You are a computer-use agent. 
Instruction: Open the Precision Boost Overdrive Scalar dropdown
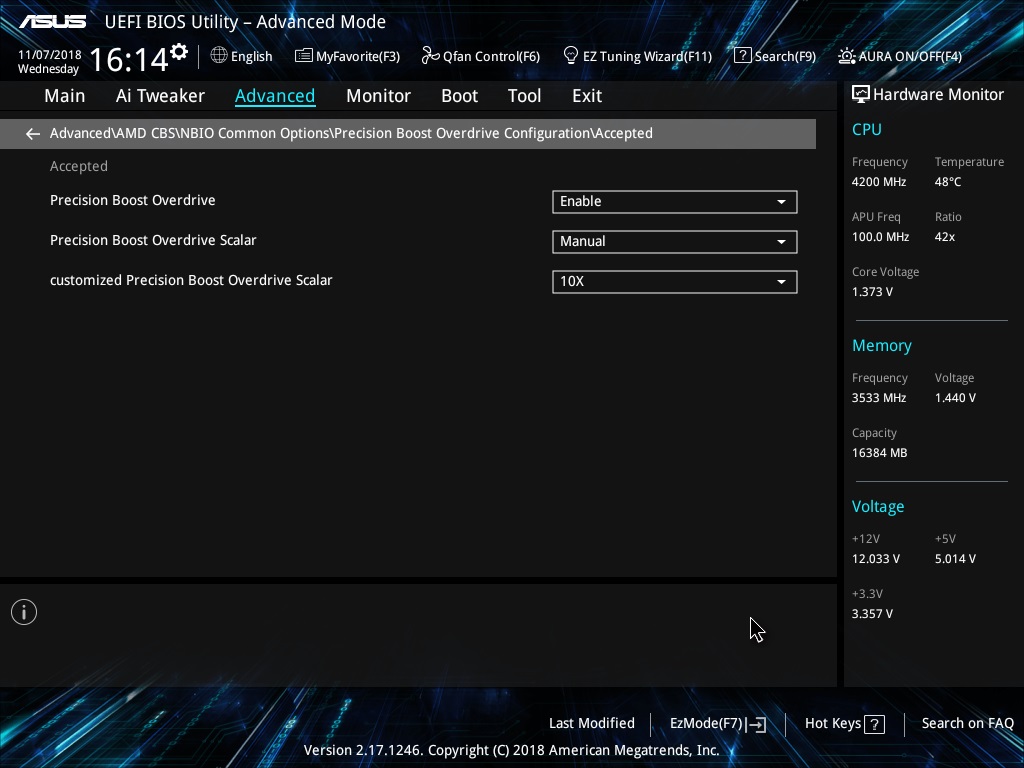675,242
